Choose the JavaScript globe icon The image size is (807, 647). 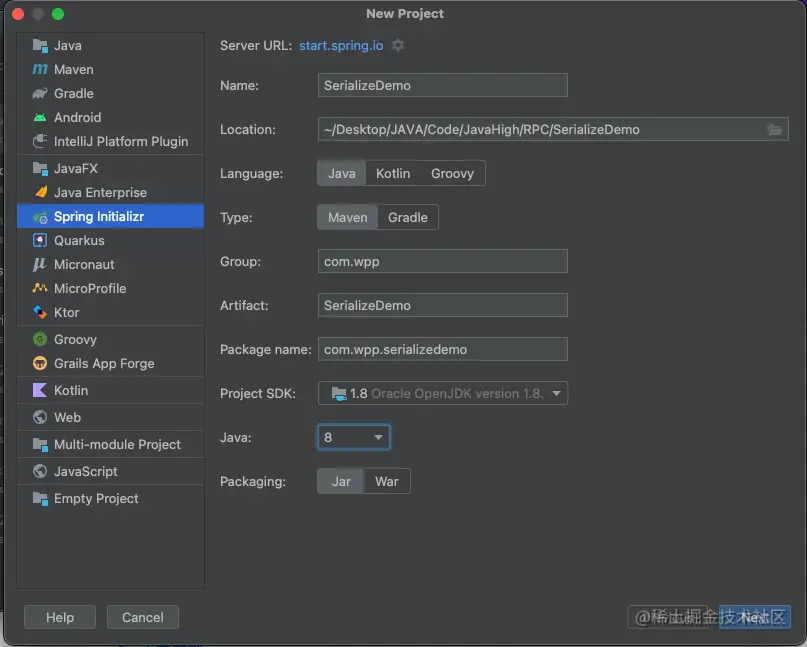(40, 471)
